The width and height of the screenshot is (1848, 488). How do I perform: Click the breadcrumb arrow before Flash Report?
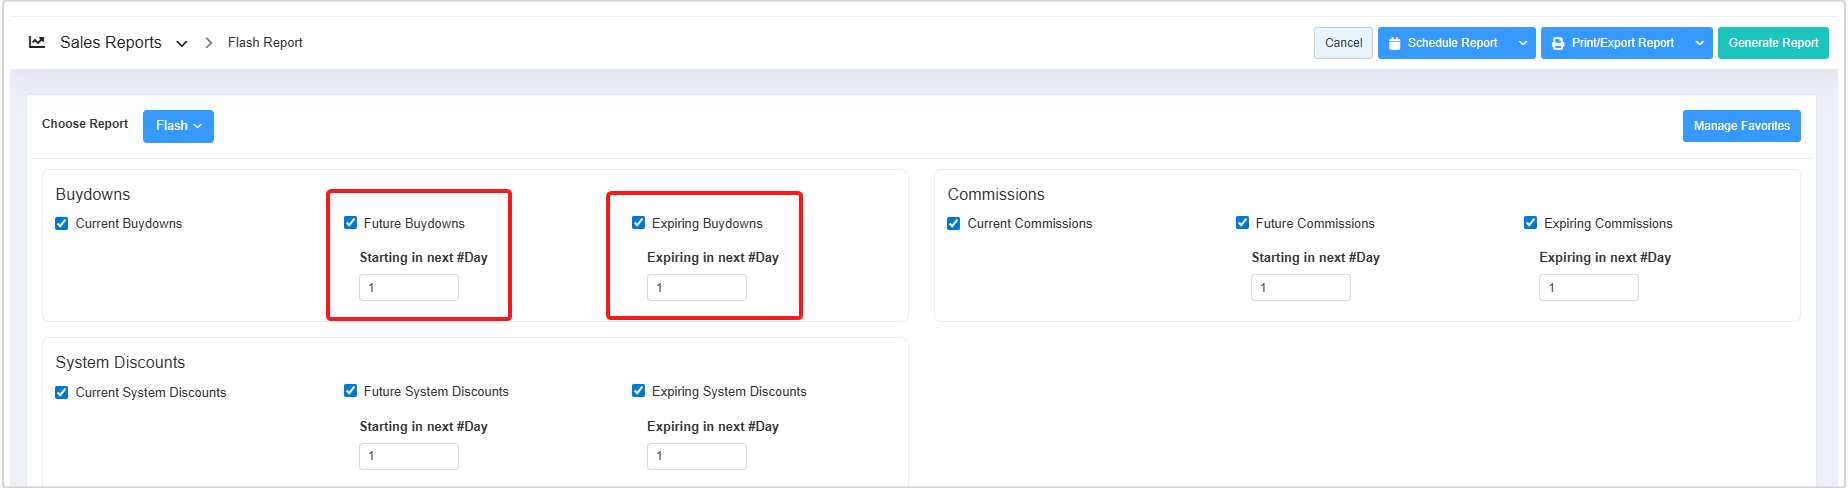(x=208, y=42)
